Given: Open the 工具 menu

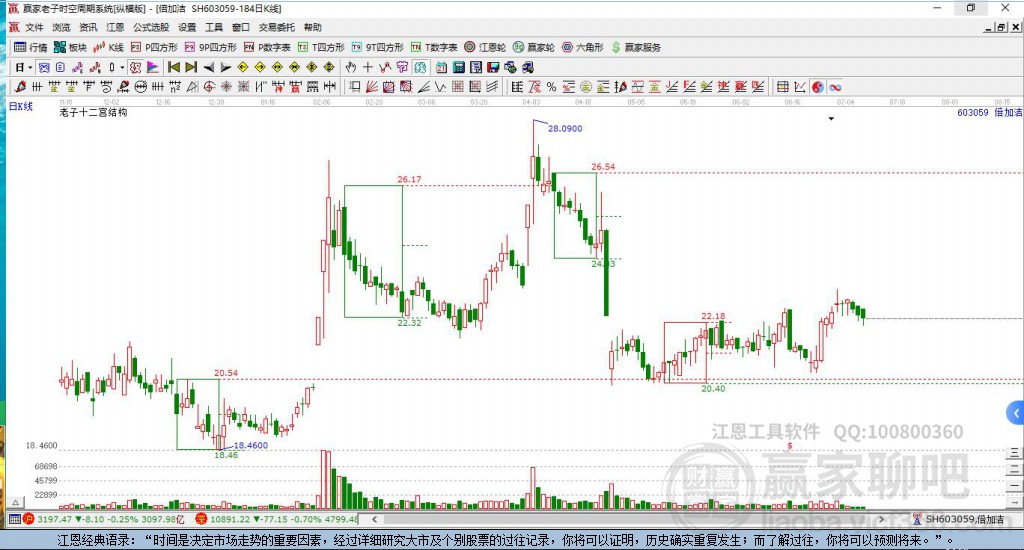Looking at the screenshot, I should click(214, 27).
